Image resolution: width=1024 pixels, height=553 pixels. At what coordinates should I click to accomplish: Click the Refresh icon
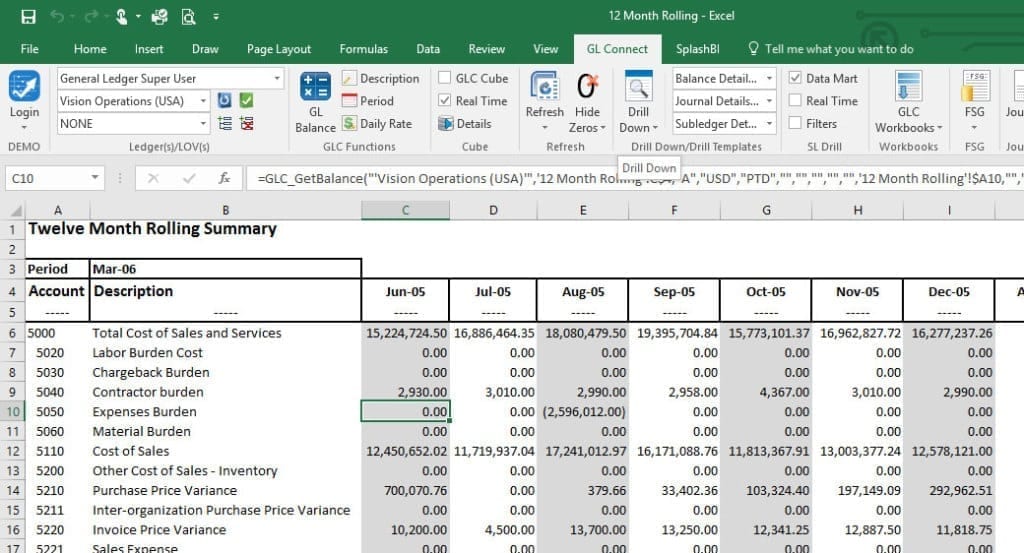544,88
